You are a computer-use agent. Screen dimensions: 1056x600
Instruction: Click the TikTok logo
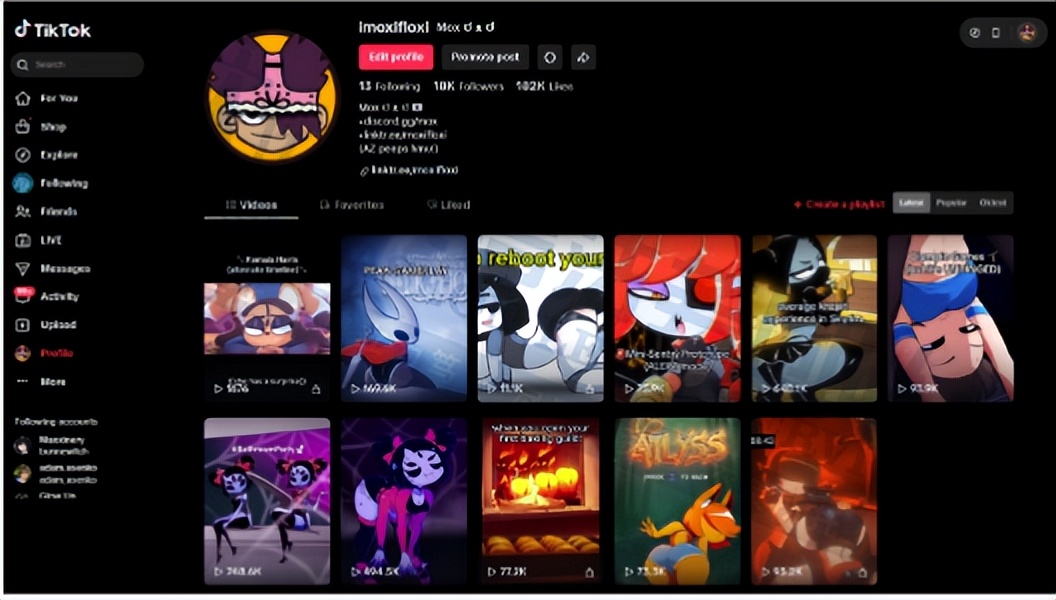pos(53,30)
